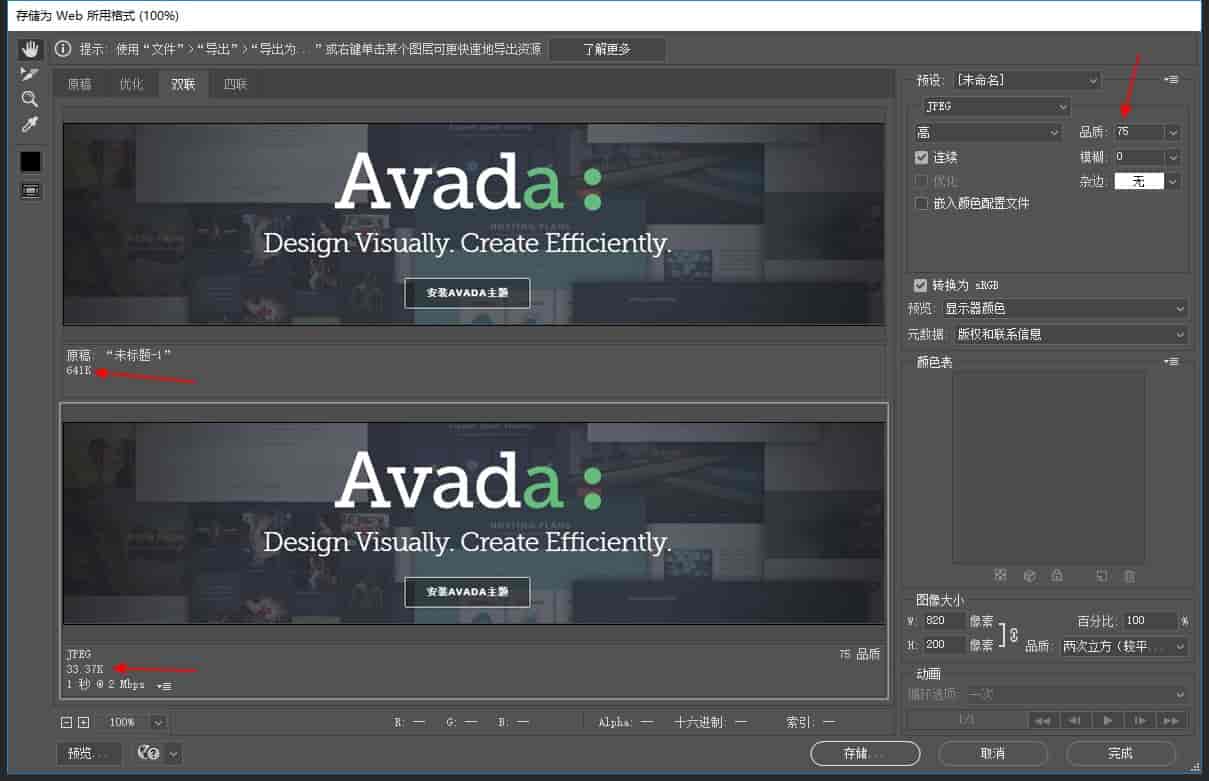
Task: Click the width-height constrain link icon
Action: (x=1013, y=633)
